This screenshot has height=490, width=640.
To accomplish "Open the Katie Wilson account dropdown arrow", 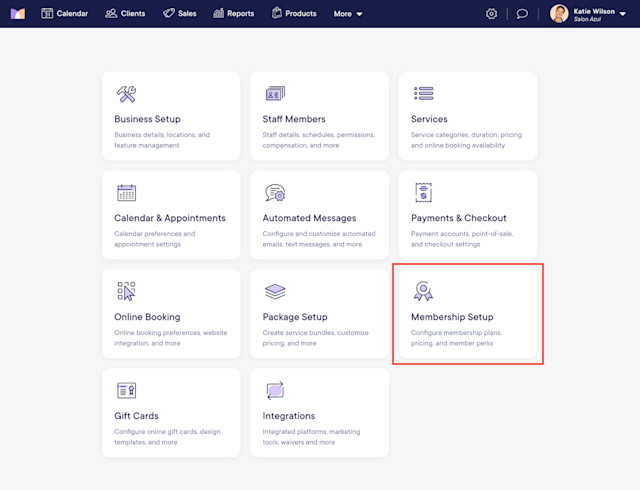I will [623, 14].
